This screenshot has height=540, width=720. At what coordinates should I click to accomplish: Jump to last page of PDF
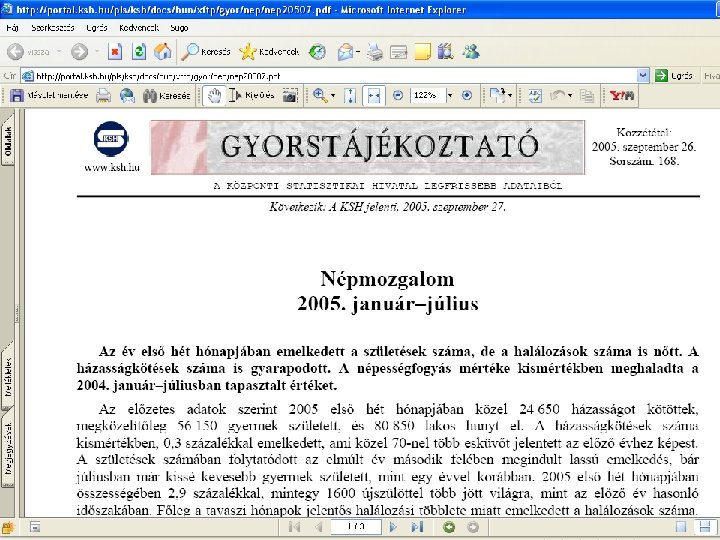[417, 527]
